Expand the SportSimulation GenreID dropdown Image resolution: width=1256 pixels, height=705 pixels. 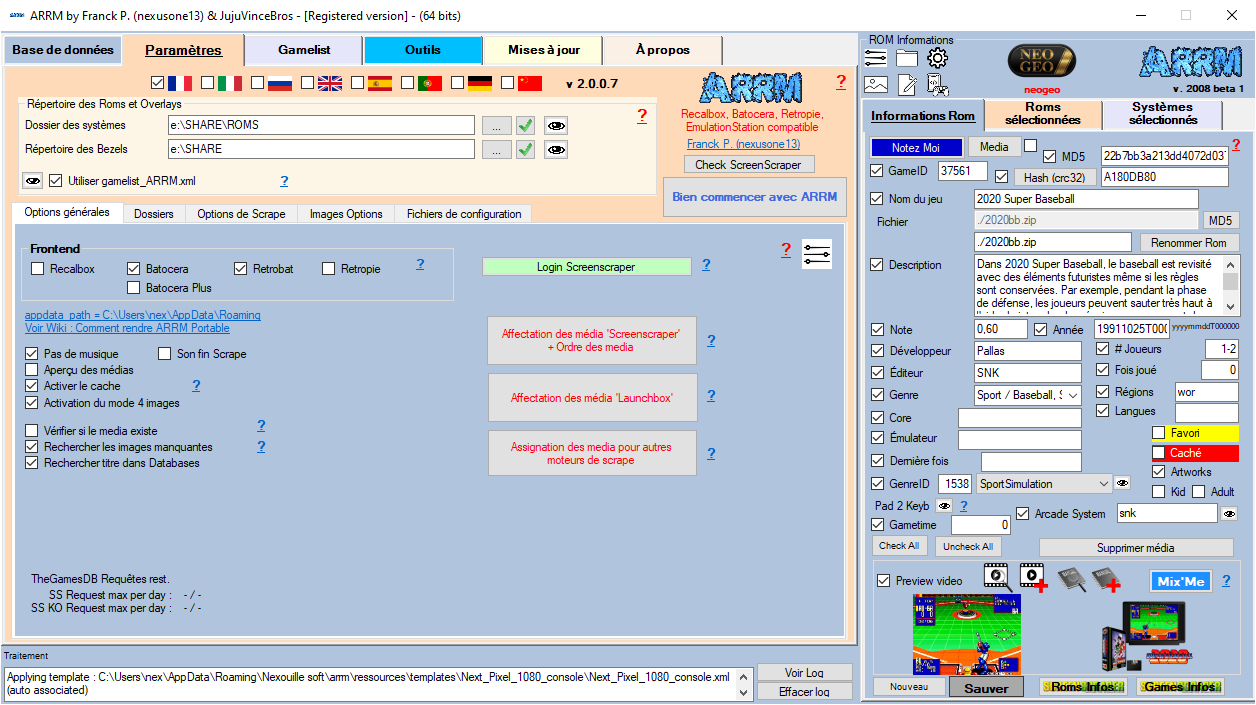click(1104, 484)
